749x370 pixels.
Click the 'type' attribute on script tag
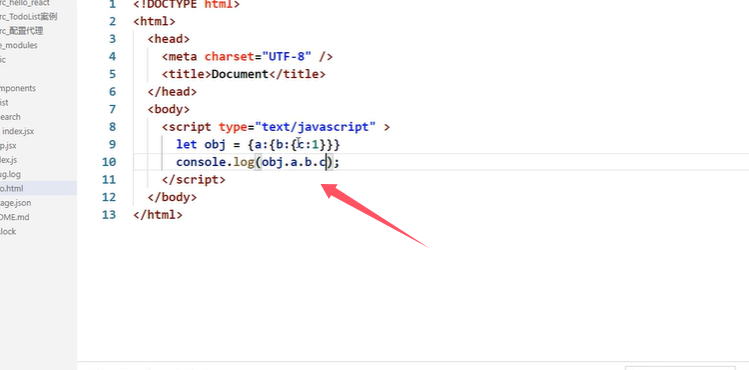pyautogui.click(x=233, y=127)
